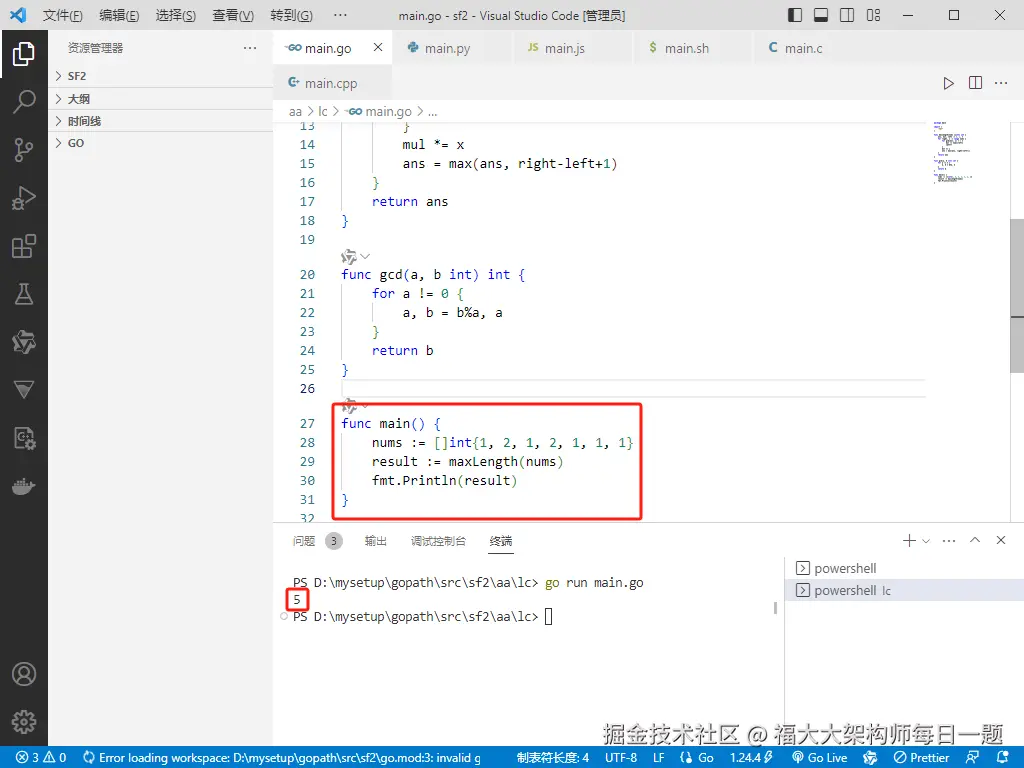Maximize the panel with up chevron
The height and width of the screenshot is (768, 1024).
click(975, 540)
